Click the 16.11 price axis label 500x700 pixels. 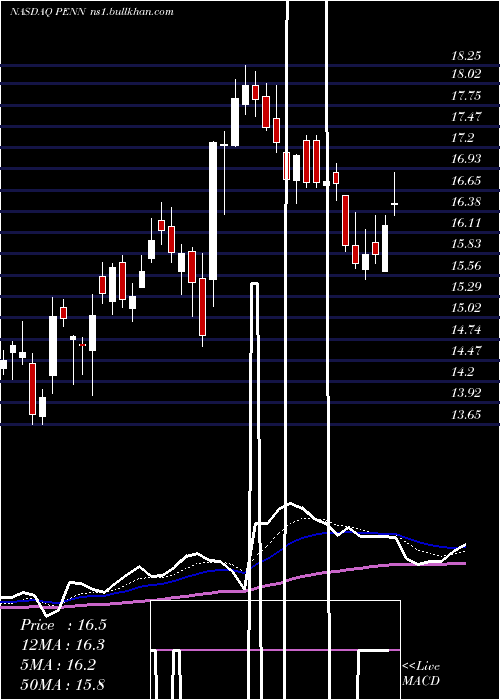coord(467,222)
